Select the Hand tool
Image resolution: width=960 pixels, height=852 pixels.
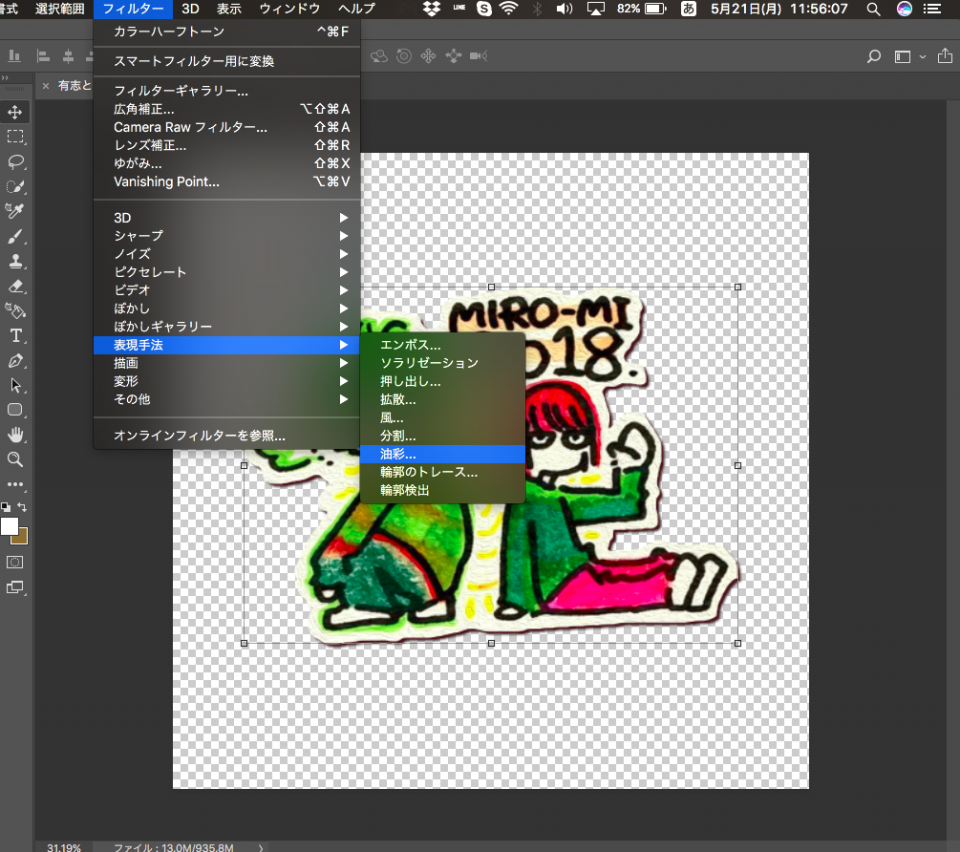(x=15, y=435)
